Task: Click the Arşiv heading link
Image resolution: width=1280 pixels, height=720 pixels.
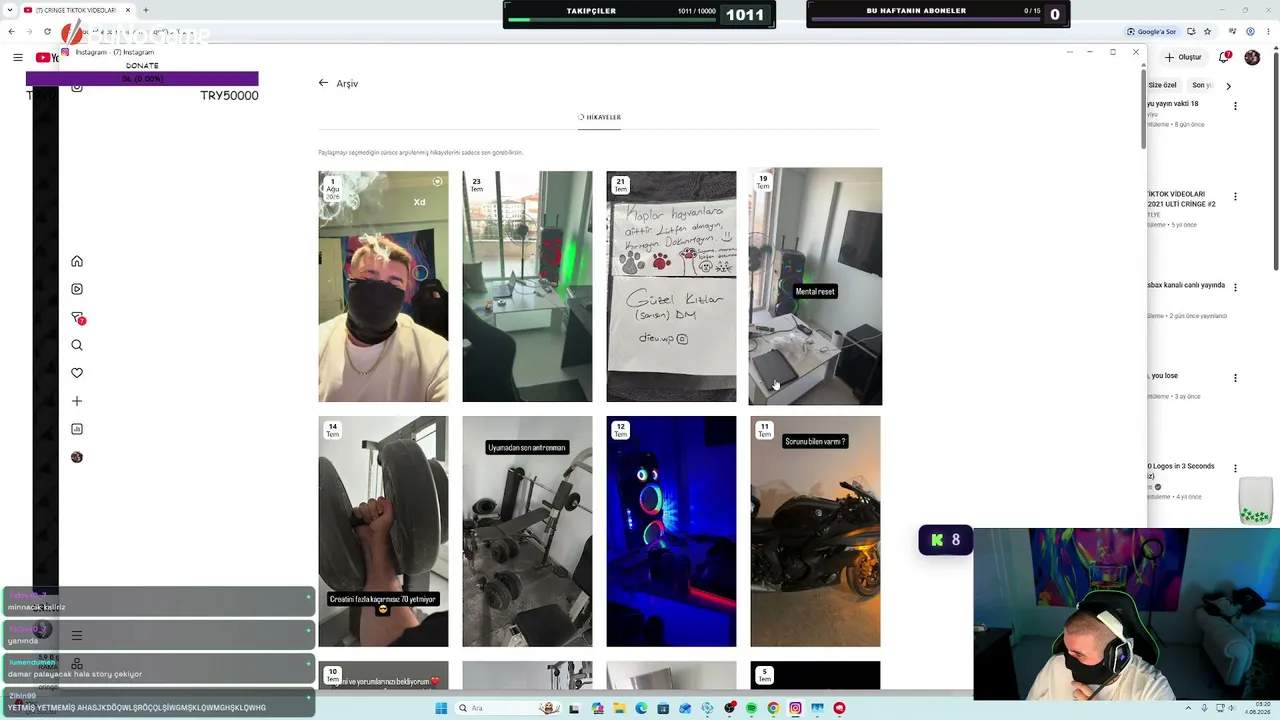Action: tap(347, 83)
